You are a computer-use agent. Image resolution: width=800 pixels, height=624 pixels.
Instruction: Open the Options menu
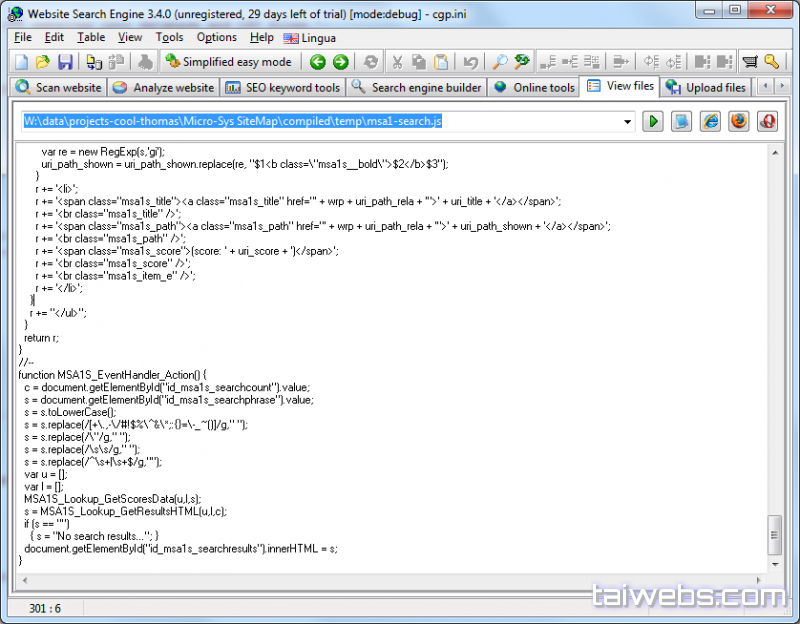216,37
